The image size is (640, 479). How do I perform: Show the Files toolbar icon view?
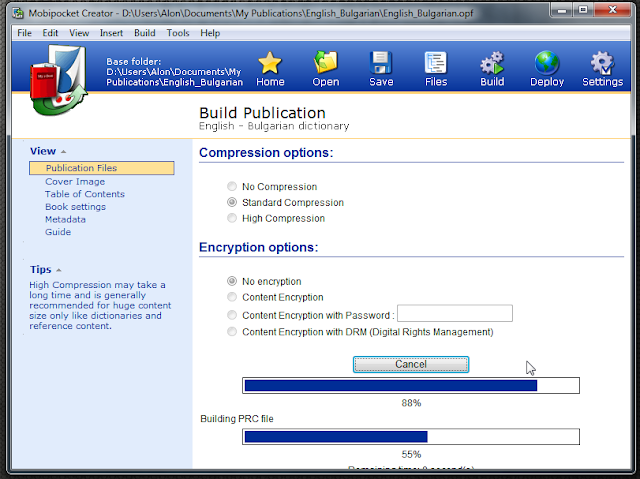436,63
